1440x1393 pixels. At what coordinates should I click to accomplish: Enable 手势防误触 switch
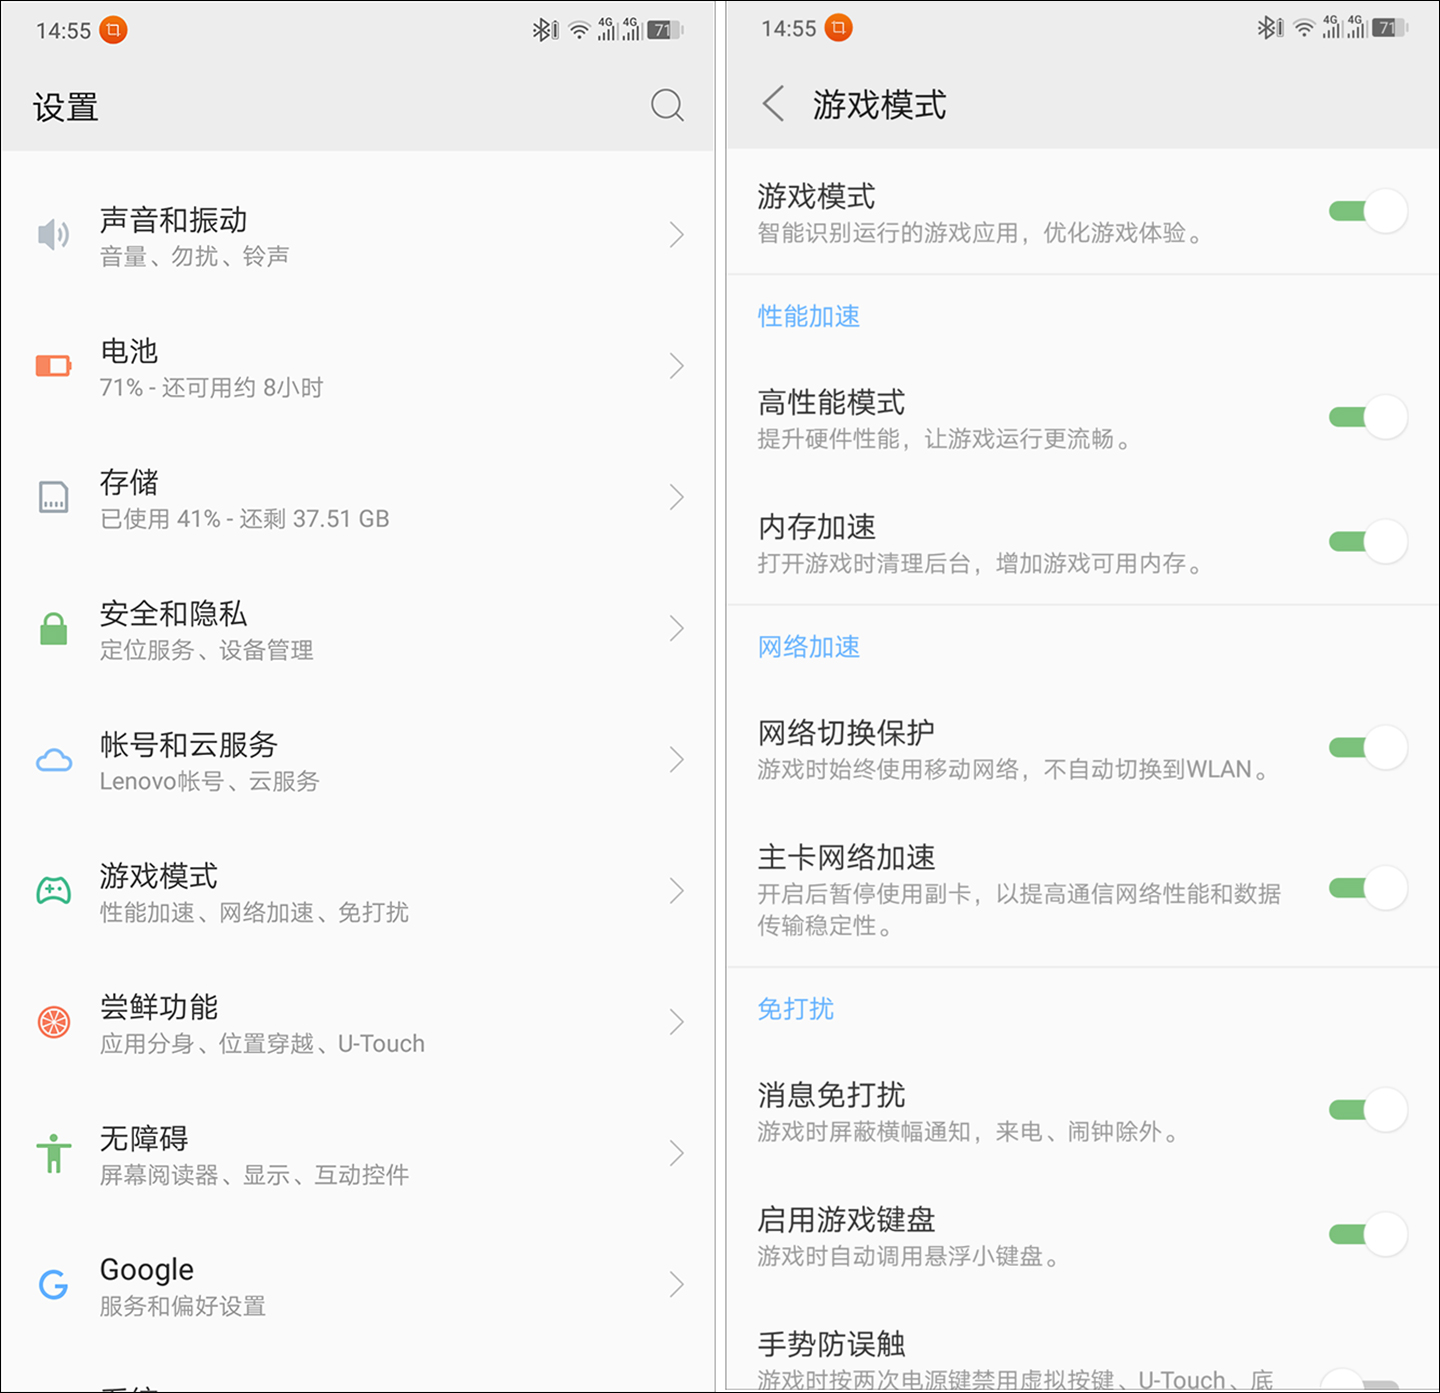(1362, 1381)
